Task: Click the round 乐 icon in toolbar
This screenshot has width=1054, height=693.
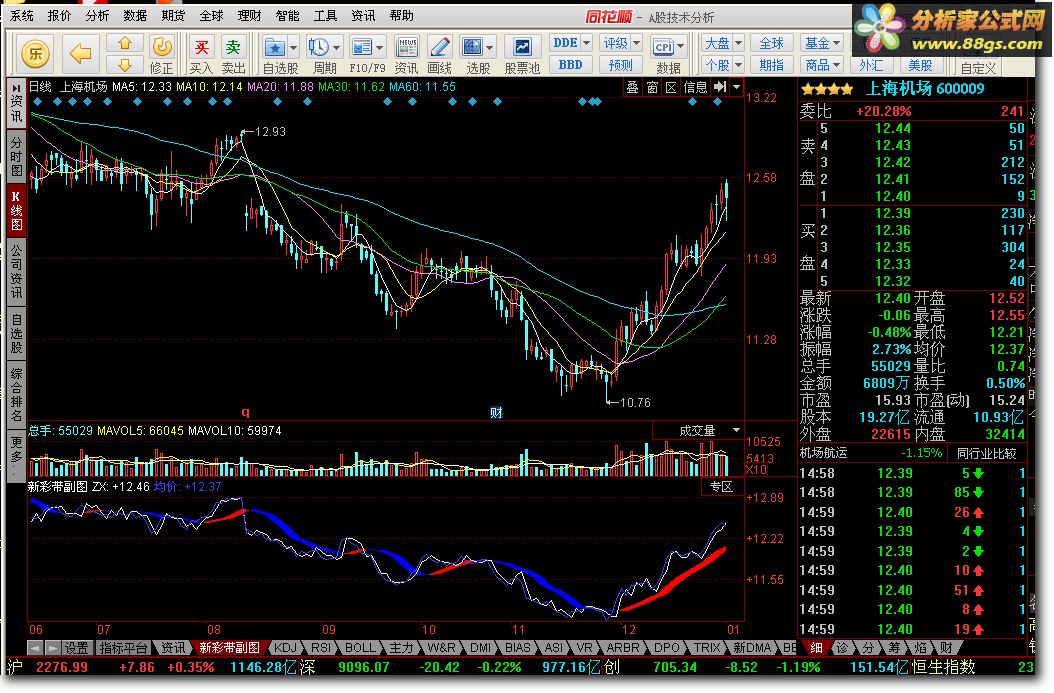Action: [x=35, y=53]
